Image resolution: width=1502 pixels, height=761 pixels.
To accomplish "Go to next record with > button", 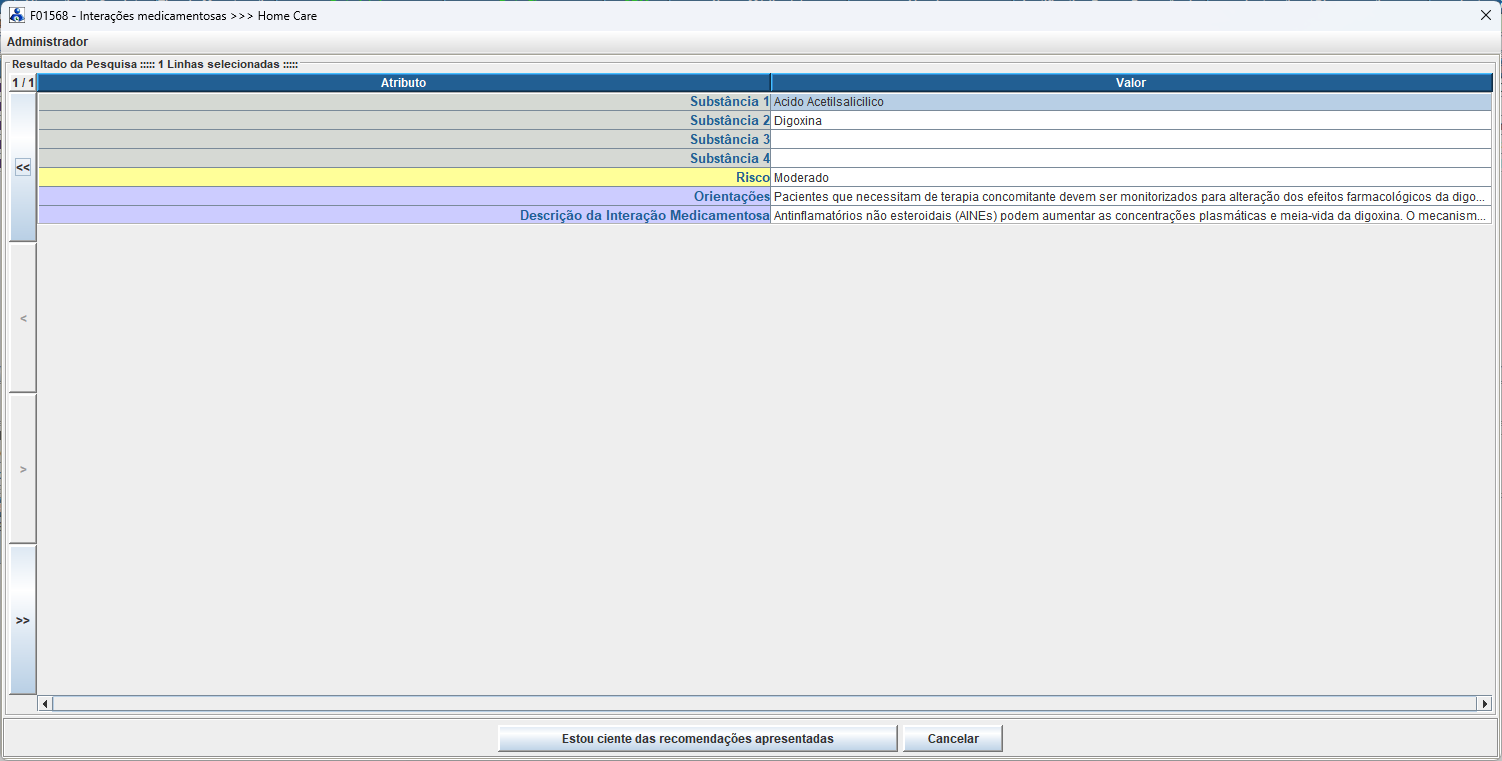I will click(23, 469).
